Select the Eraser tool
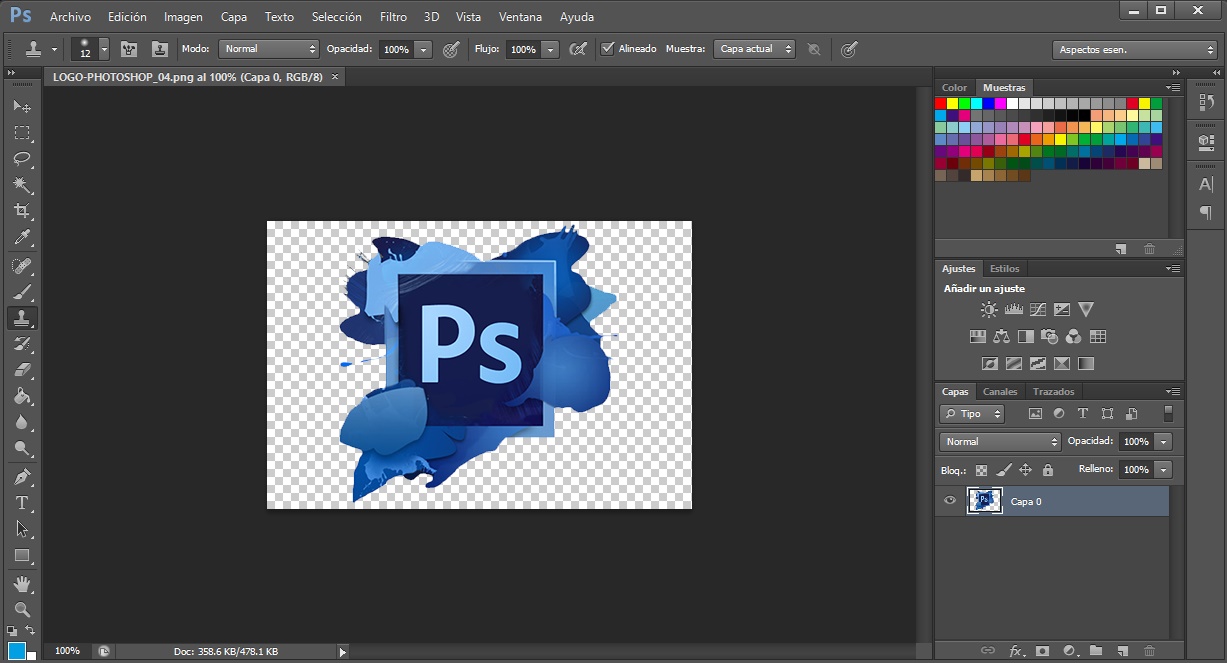 click(x=22, y=370)
